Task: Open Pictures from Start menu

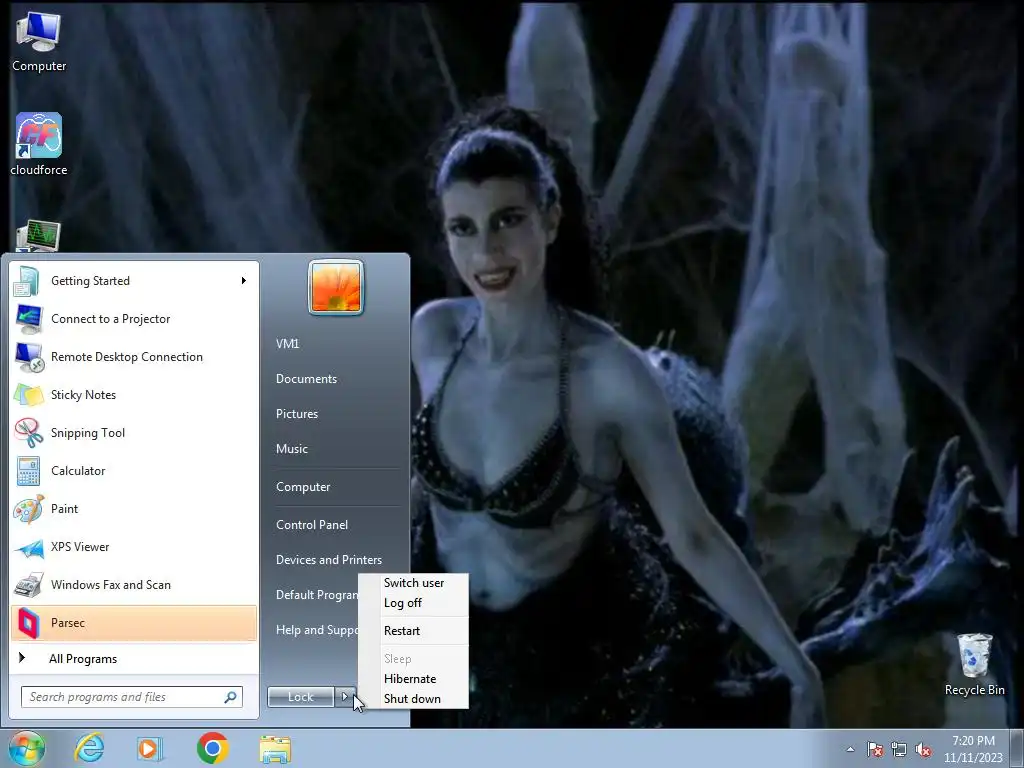Action: [296, 414]
